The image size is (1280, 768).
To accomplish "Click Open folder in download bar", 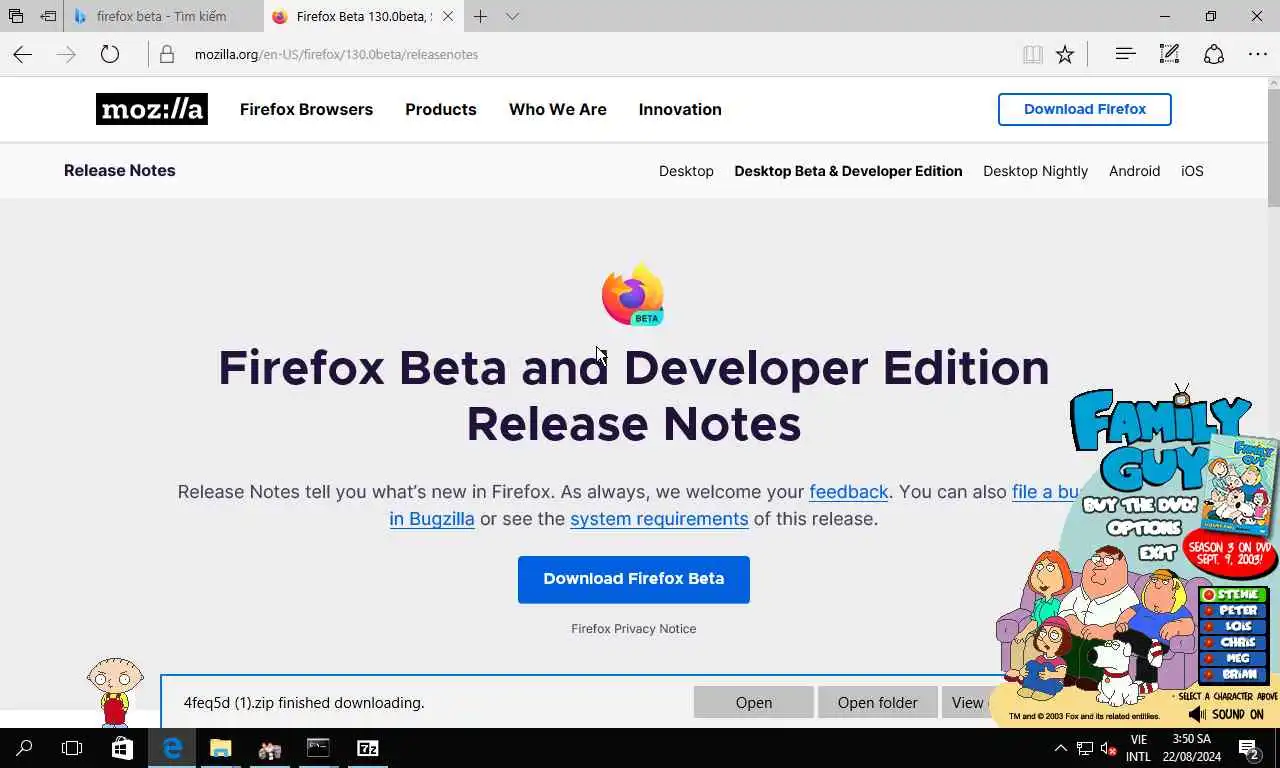I will tap(877, 702).
